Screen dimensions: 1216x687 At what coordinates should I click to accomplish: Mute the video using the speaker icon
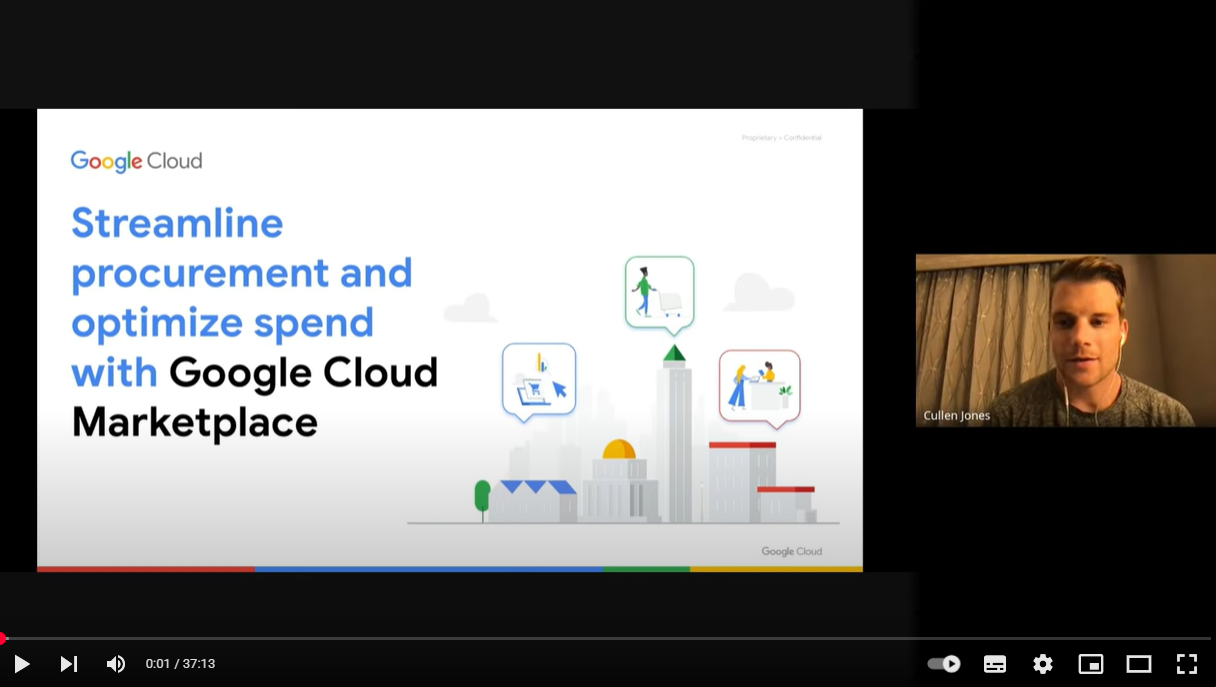coord(116,664)
